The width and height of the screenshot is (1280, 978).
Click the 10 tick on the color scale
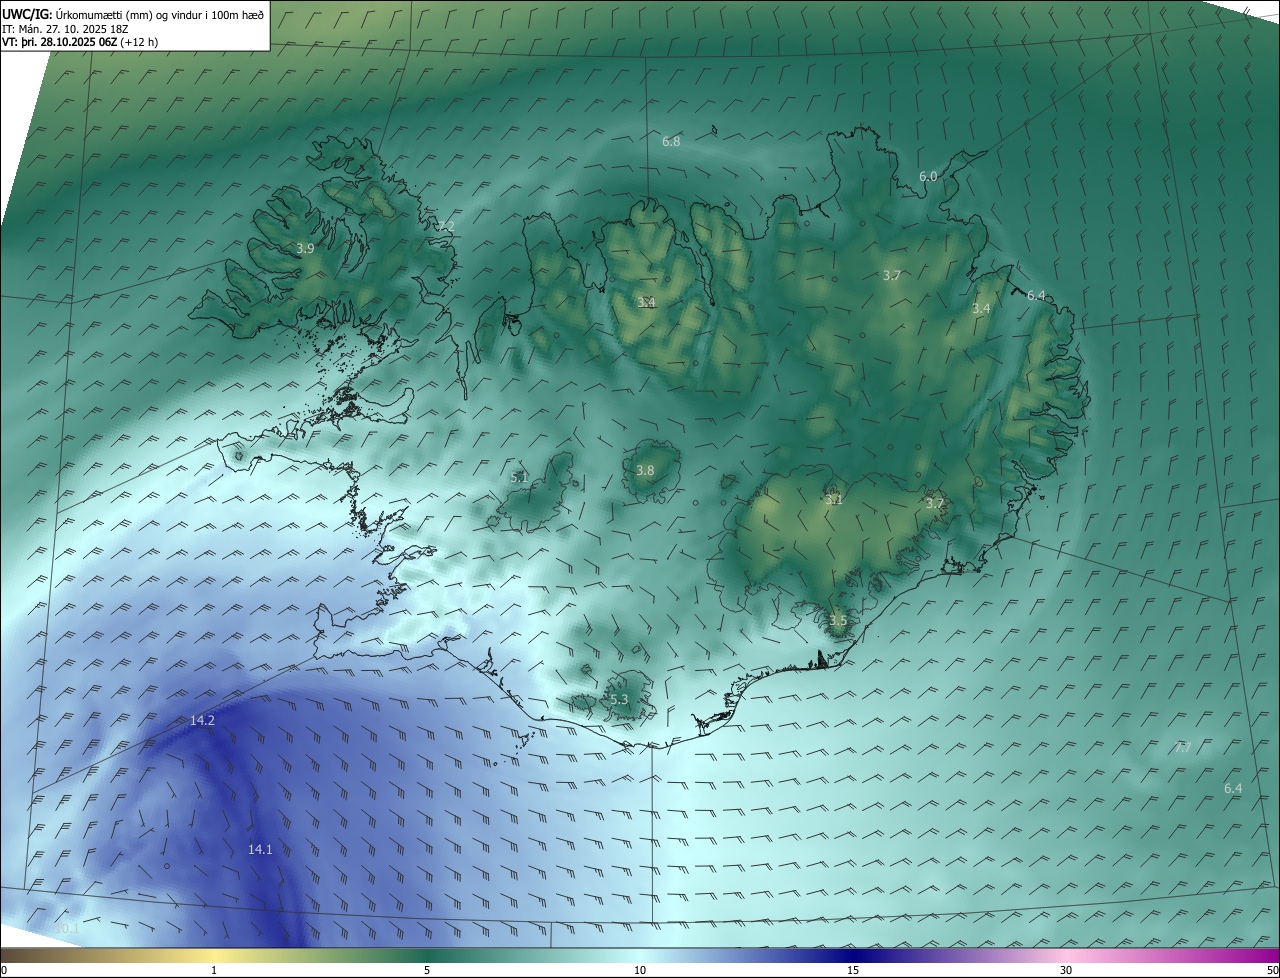[x=640, y=970]
